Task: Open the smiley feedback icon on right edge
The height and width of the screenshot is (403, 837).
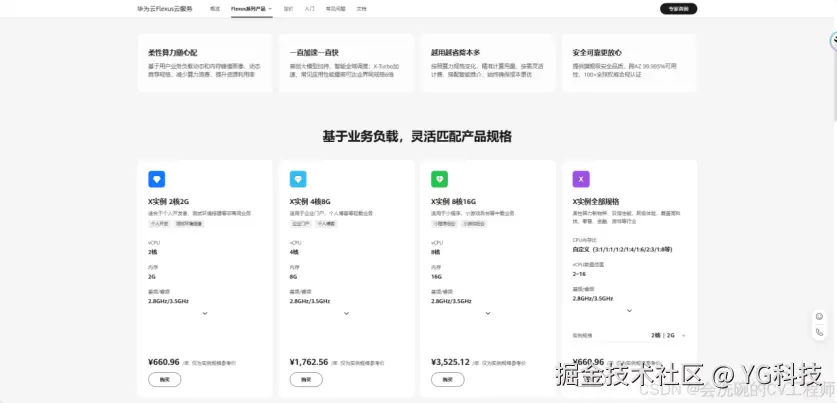Action: (819, 317)
